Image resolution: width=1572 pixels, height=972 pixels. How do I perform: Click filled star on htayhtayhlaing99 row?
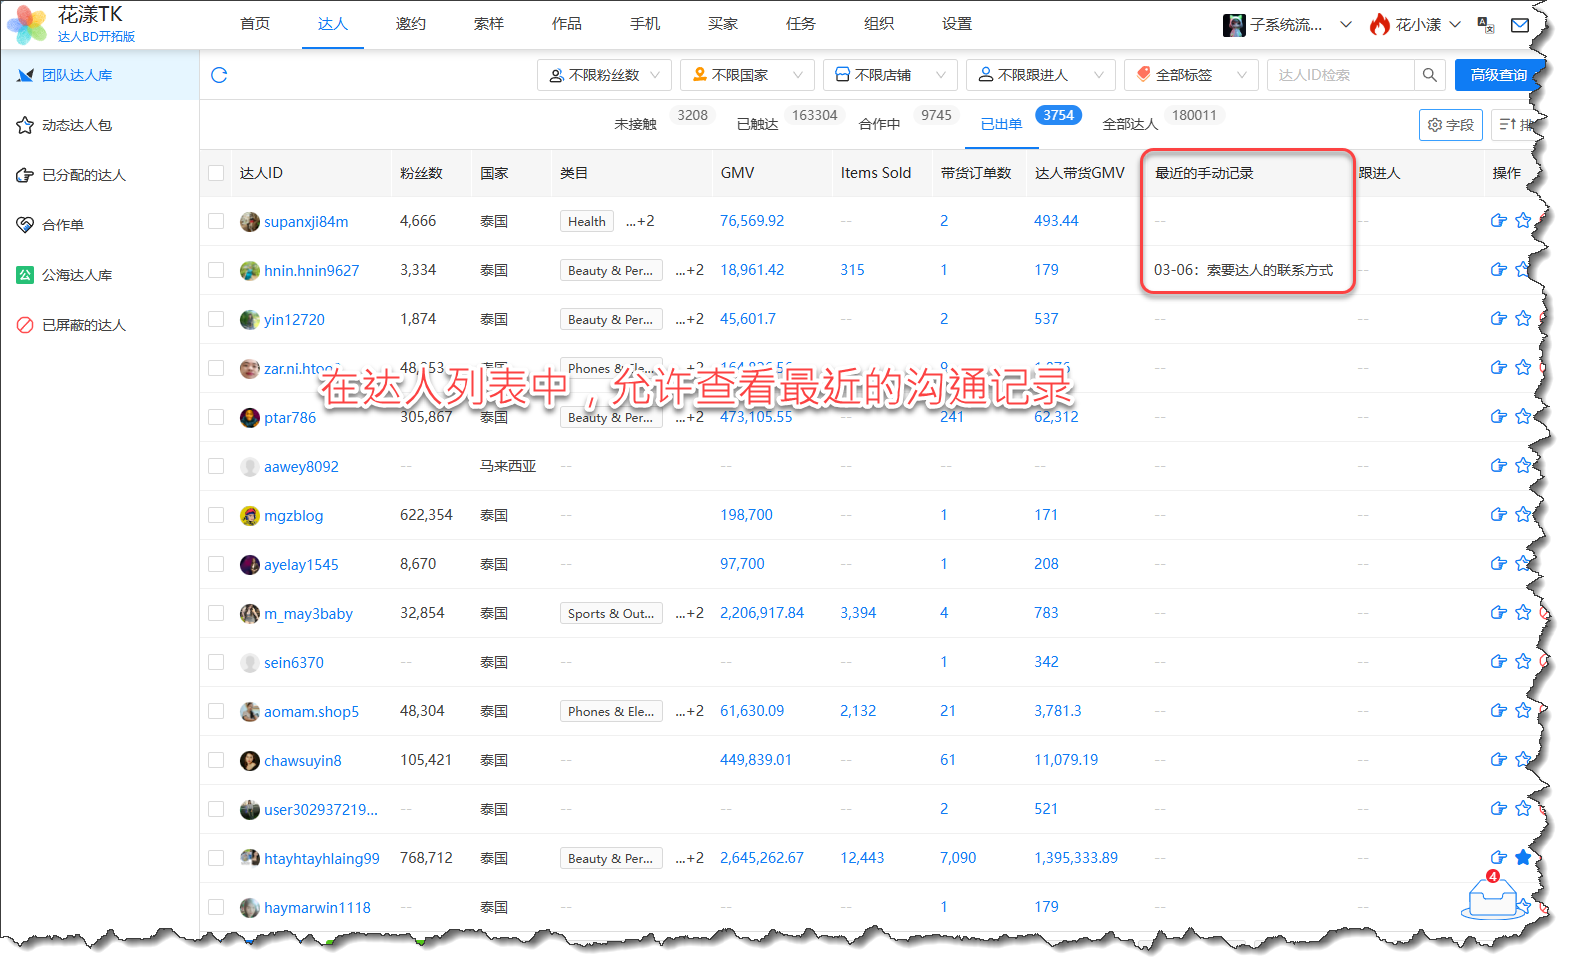tap(1522, 857)
